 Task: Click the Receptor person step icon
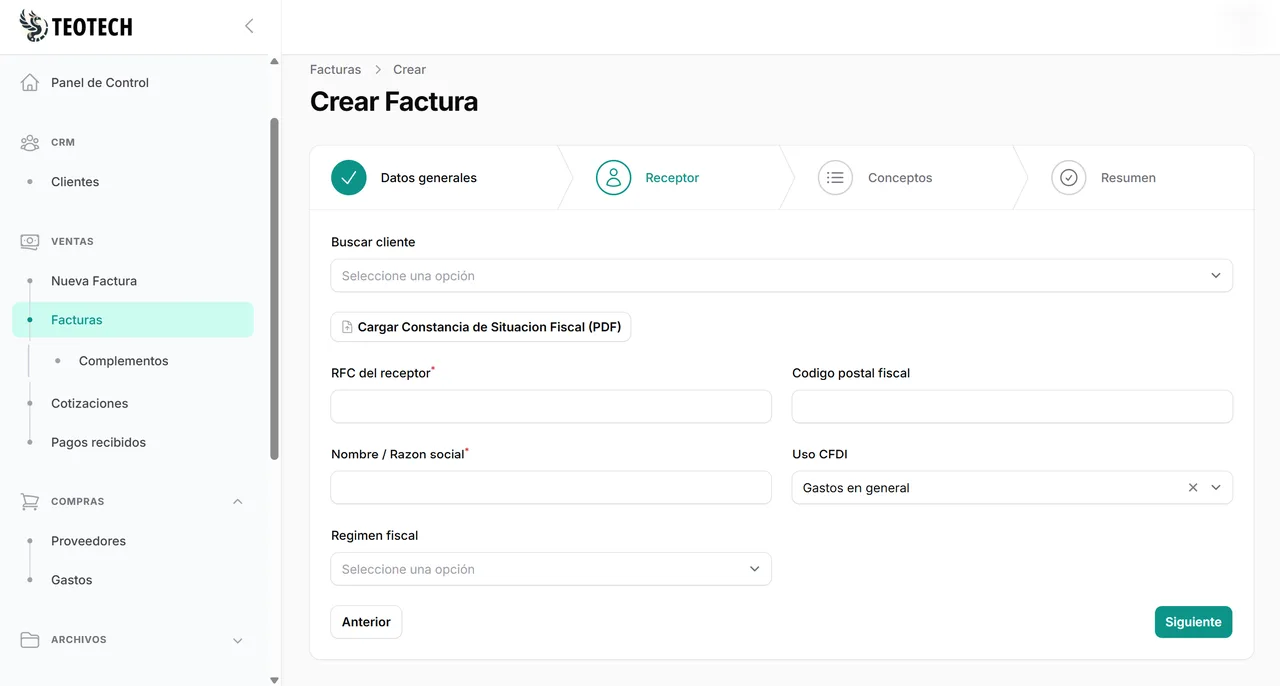tap(613, 178)
